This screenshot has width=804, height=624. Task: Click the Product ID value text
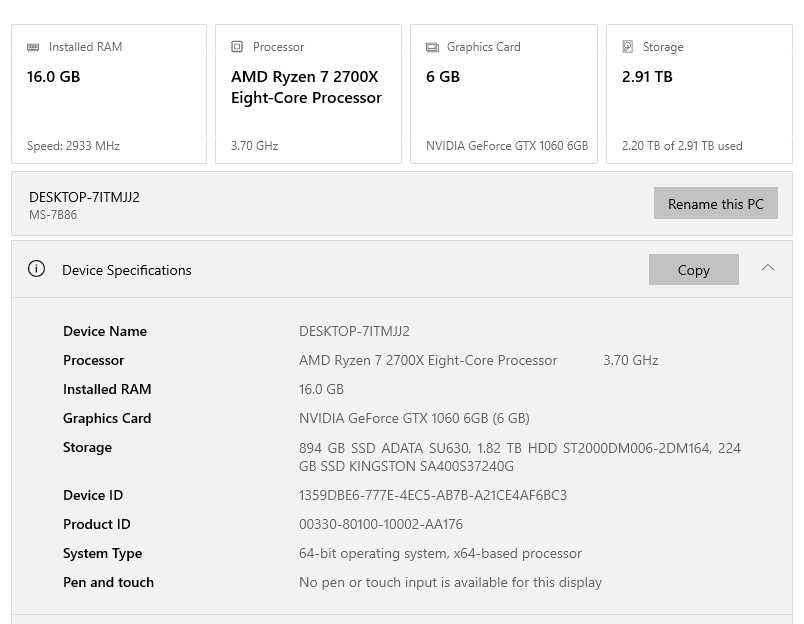(x=381, y=524)
